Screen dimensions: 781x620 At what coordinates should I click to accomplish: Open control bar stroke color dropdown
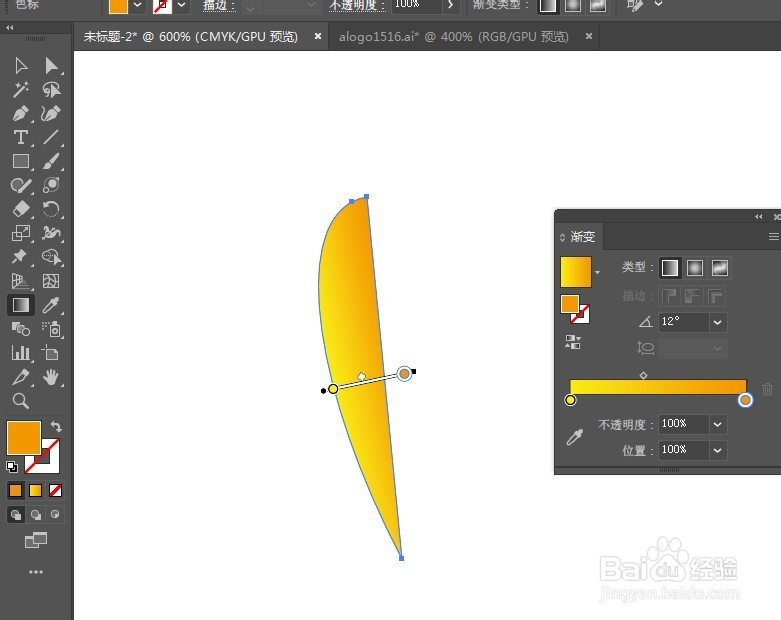tap(182, 5)
